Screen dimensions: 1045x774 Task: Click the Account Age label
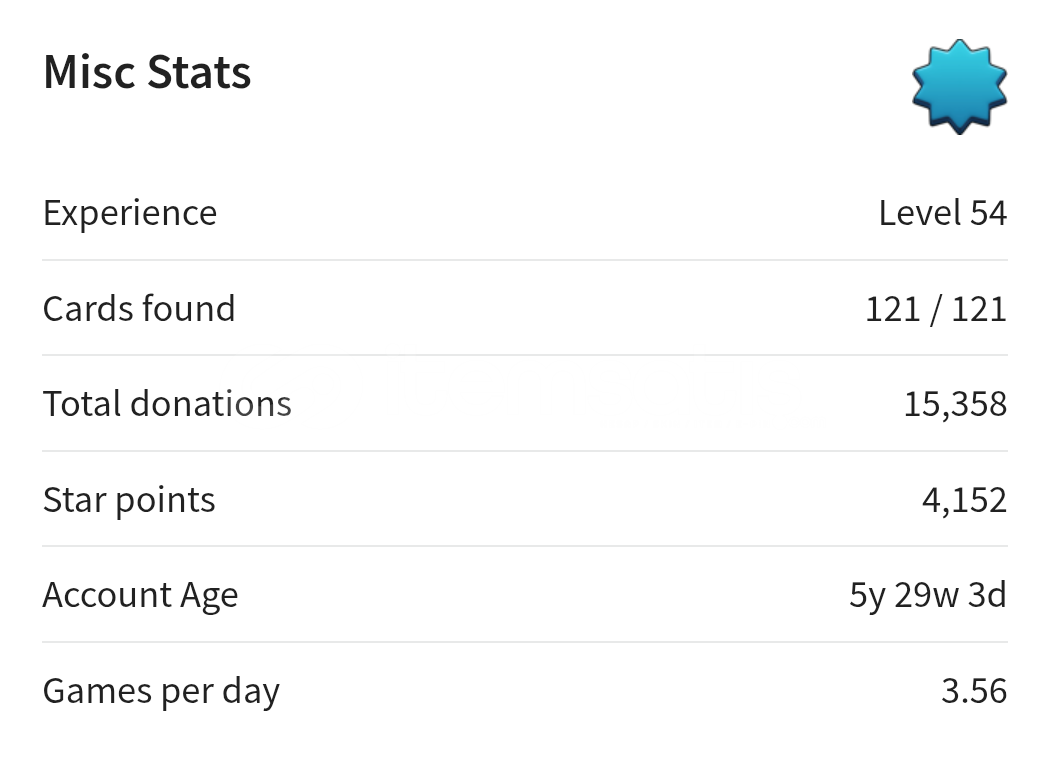pos(140,595)
